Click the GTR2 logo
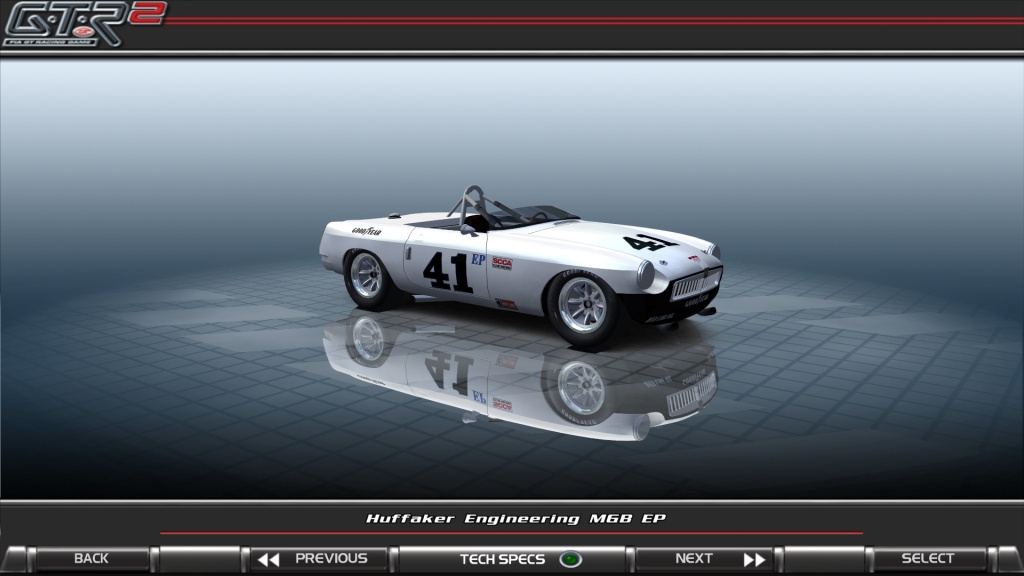This screenshot has height=576, width=1024. [x=85, y=24]
